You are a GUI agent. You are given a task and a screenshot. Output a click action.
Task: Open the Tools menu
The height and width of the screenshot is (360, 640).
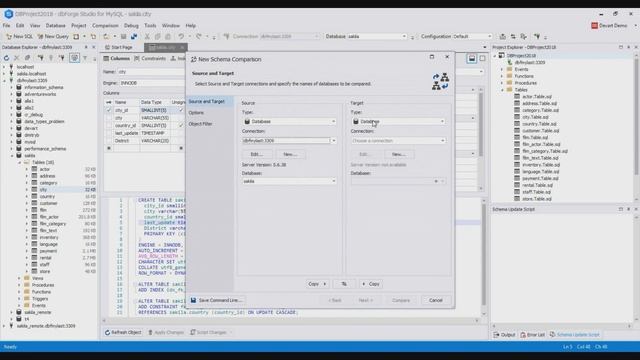(150, 25)
